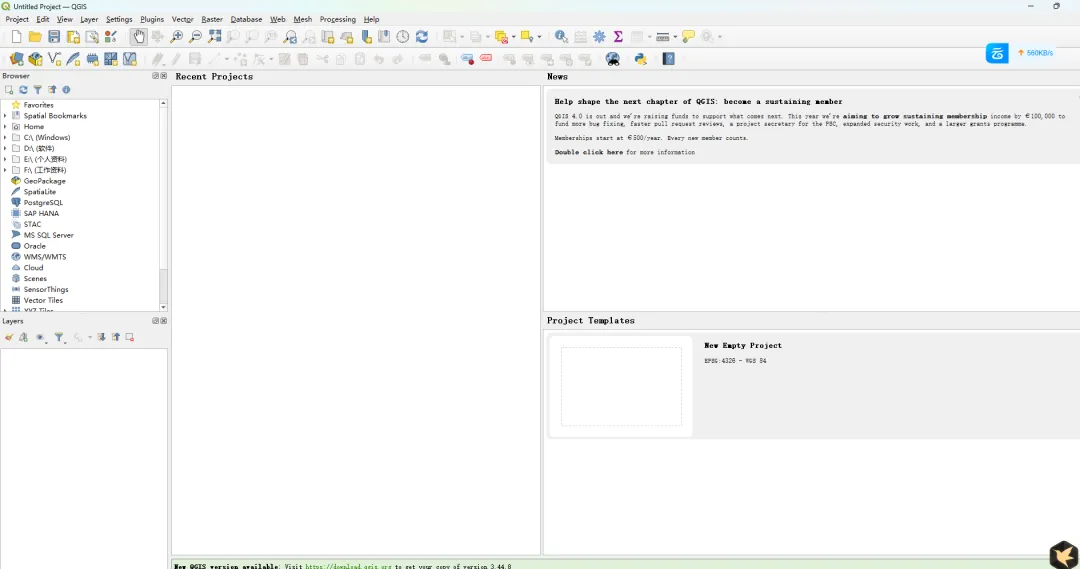Create a new Shapefile layer
The image size is (1080, 569).
point(54,59)
